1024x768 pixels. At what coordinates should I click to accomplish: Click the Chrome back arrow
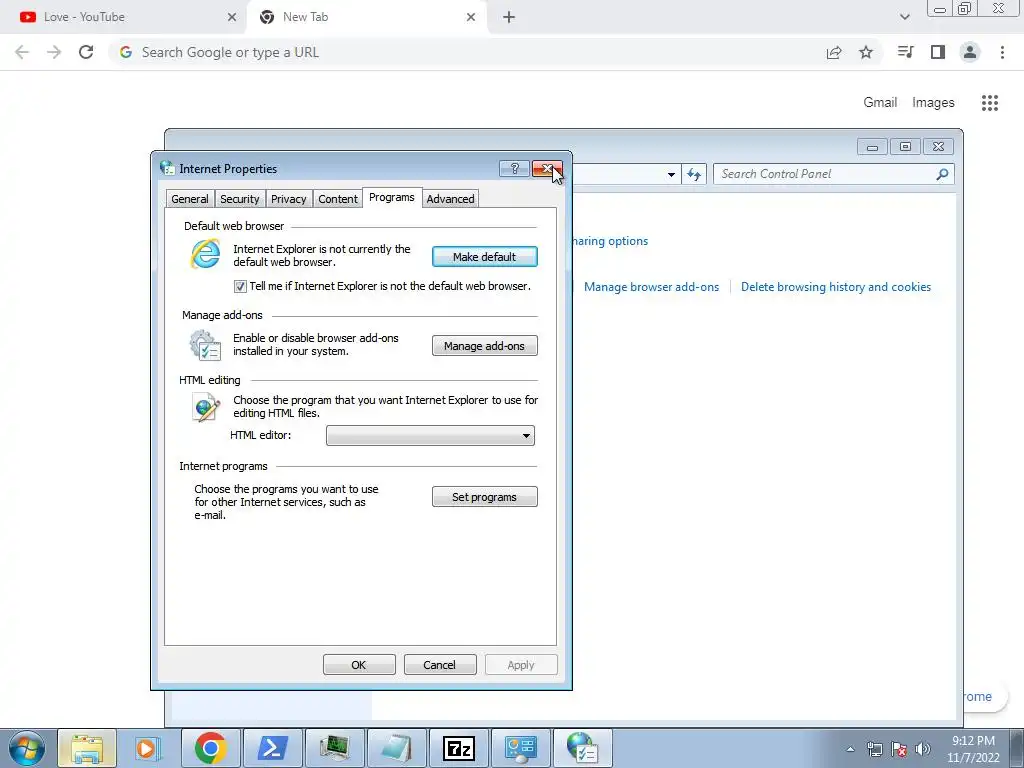[x=22, y=52]
